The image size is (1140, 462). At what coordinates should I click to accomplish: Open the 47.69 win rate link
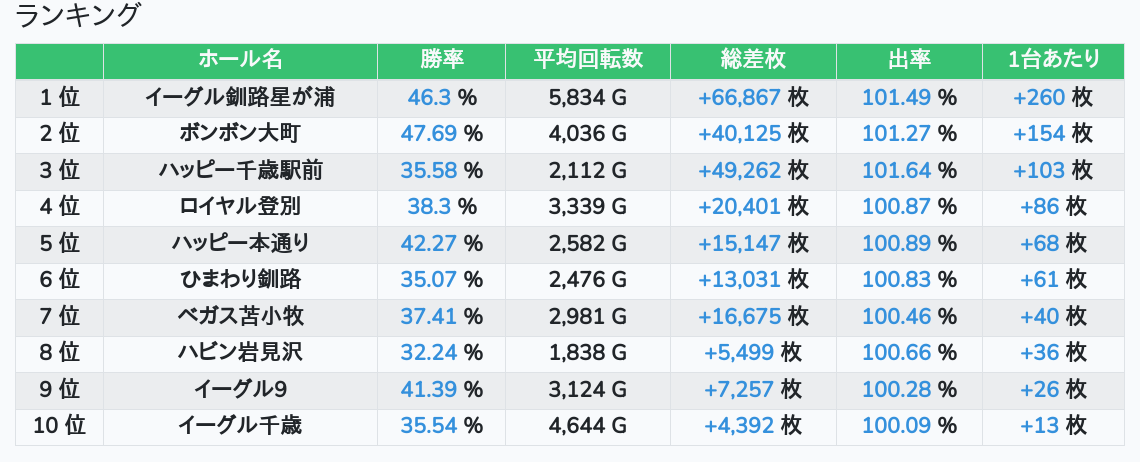[x=429, y=134]
